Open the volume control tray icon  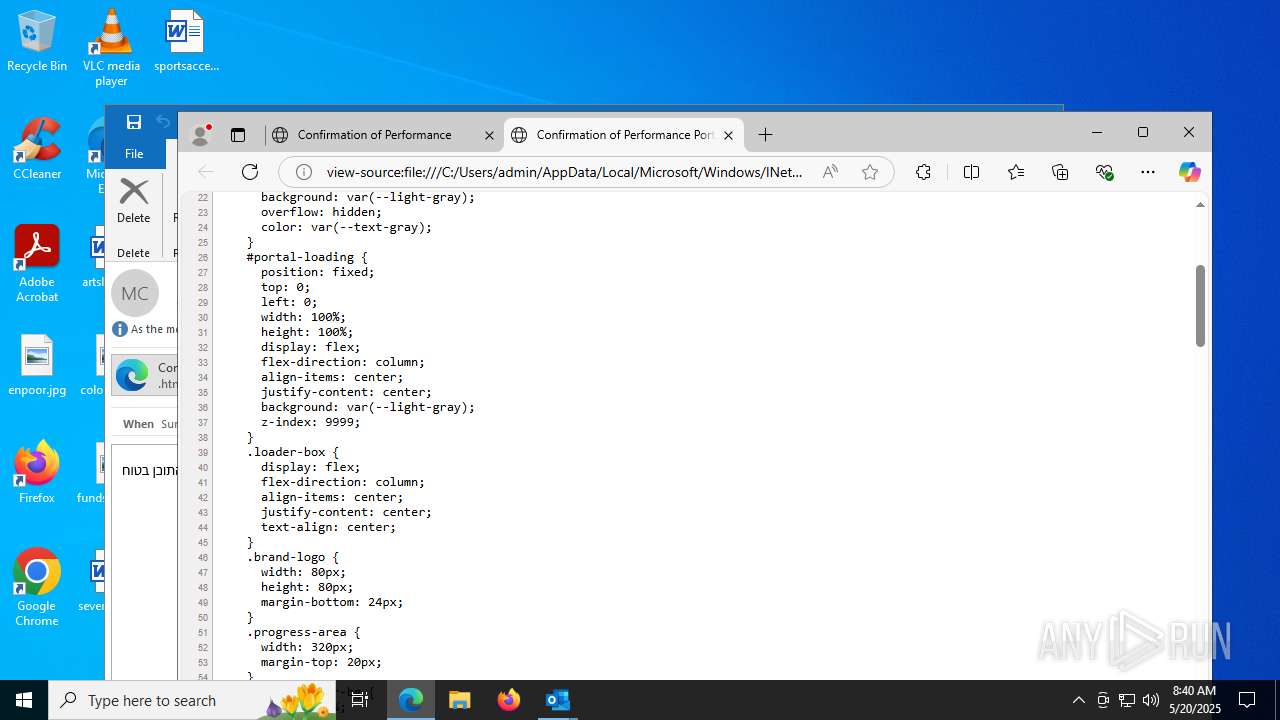point(1150,700)
